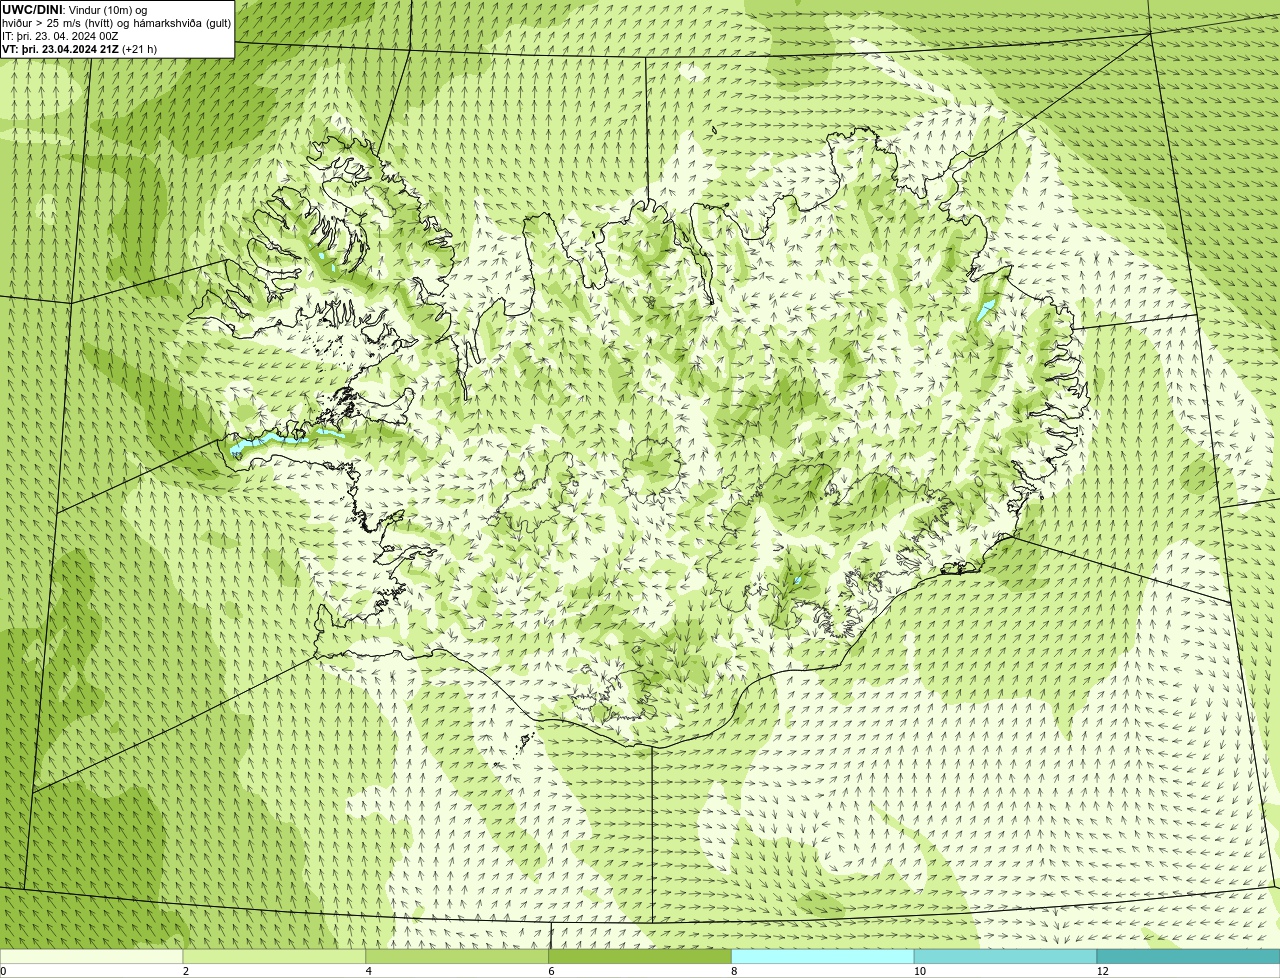
Task: Click the legend tick label "0"
Action: [x=3, y=971]
